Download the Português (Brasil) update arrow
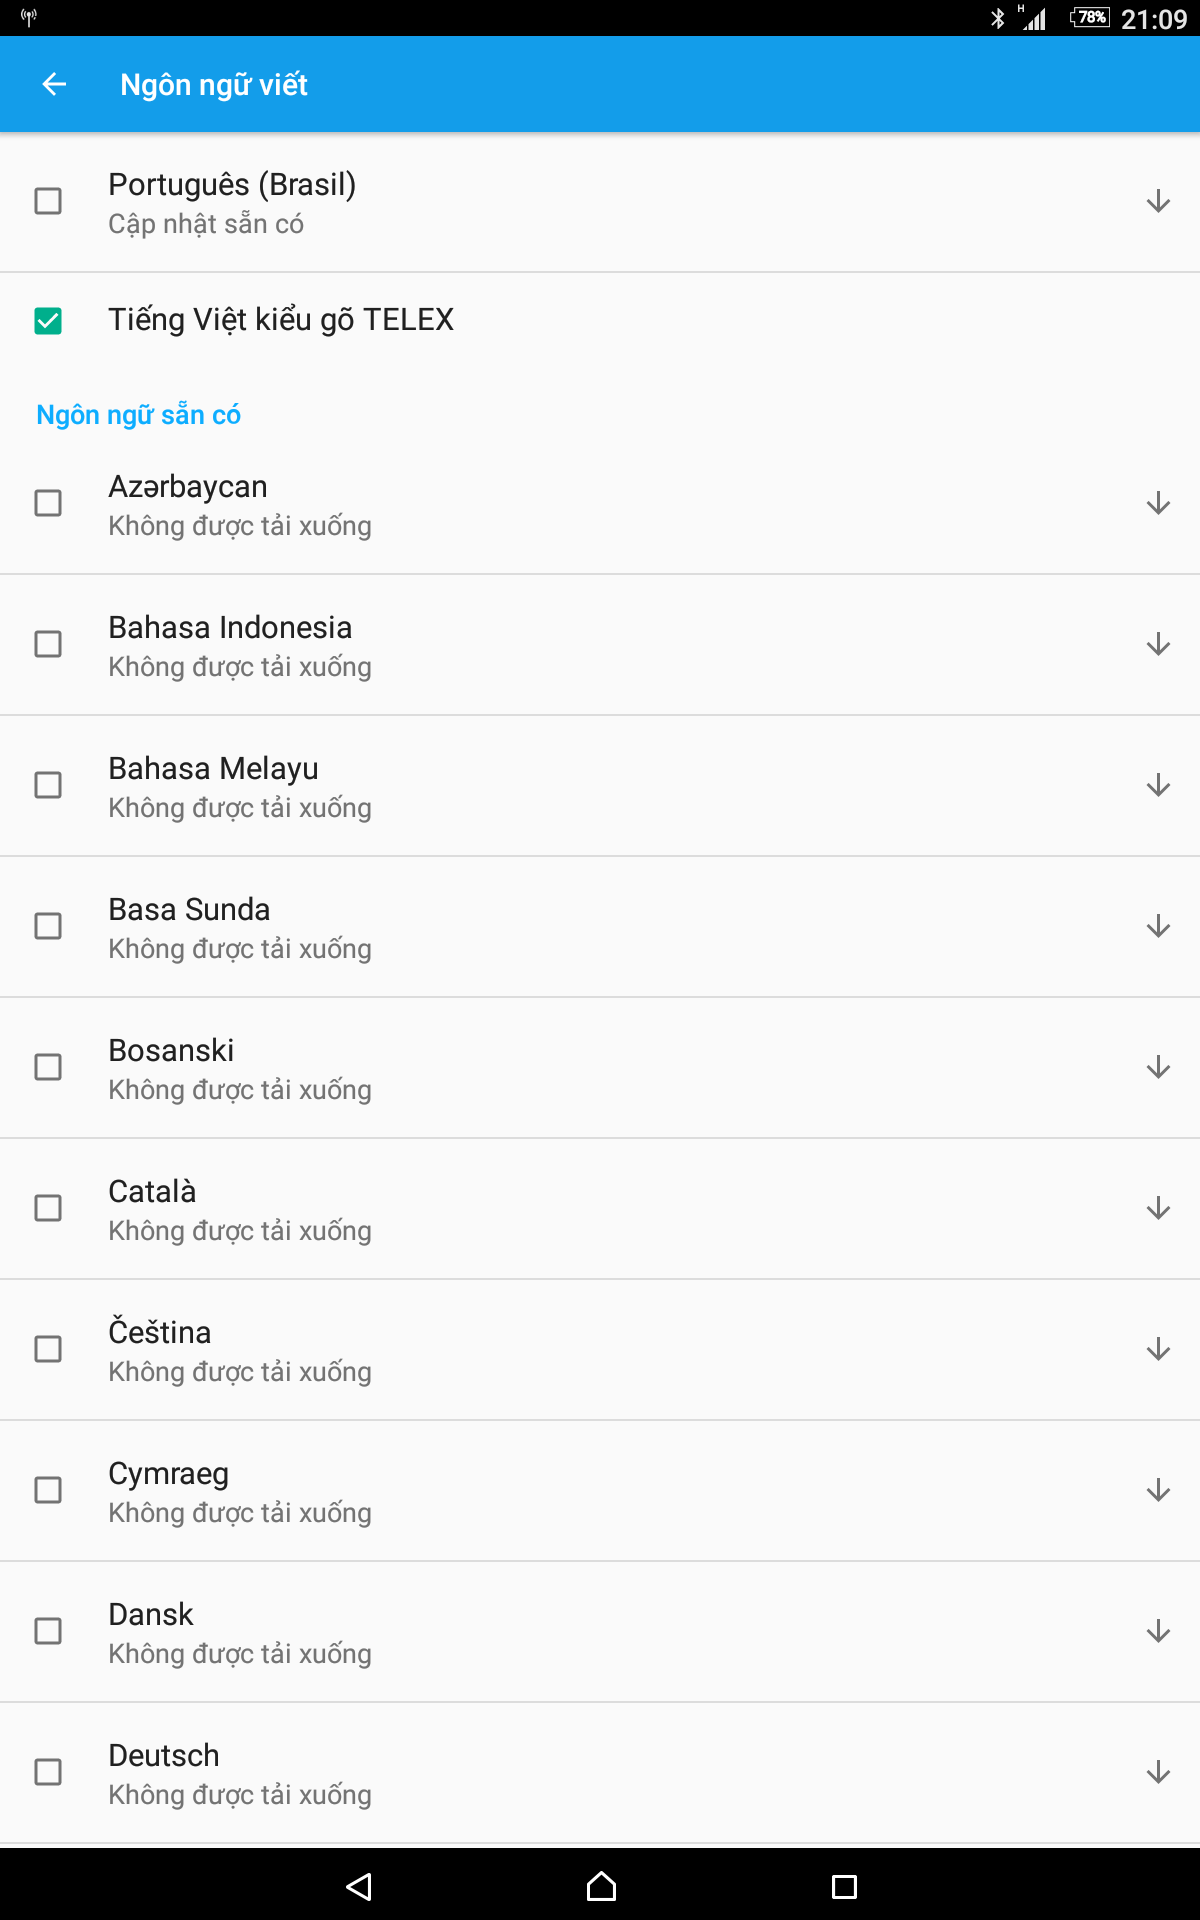 pos(1158,201)
